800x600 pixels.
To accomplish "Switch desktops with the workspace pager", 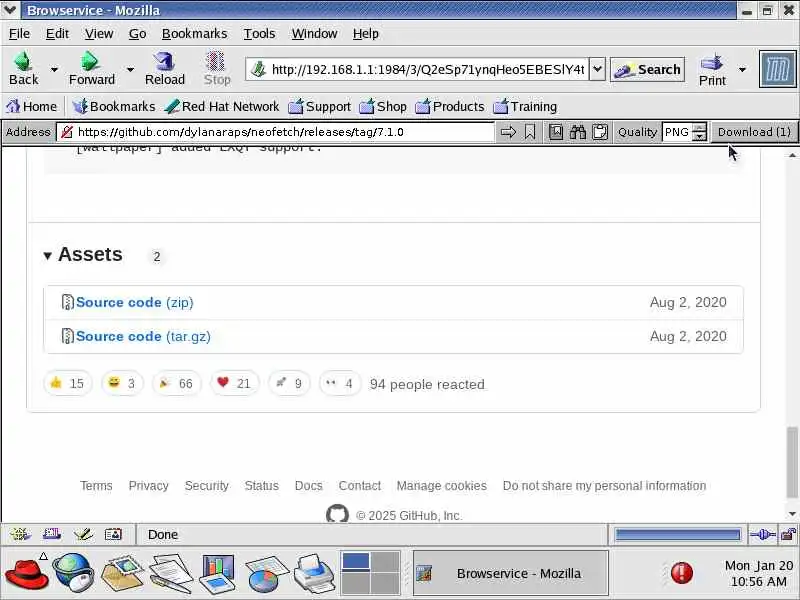I will click(371, 574).
